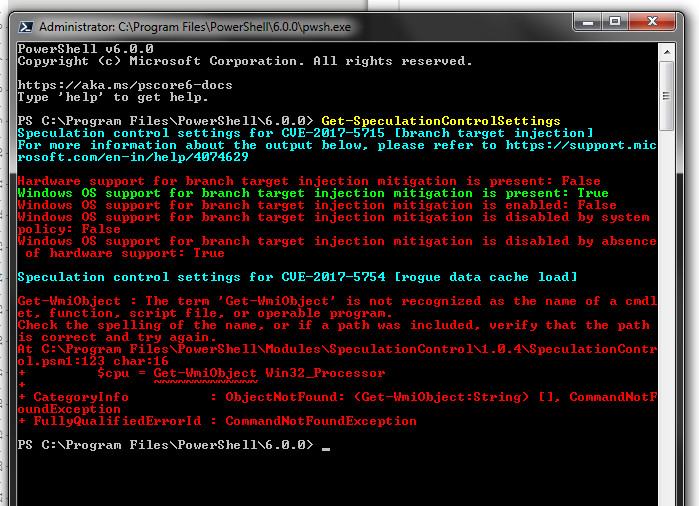Click 'https://aka.ms/pscore6-docs' text
699x506 pixels.
tap(125, 85)
